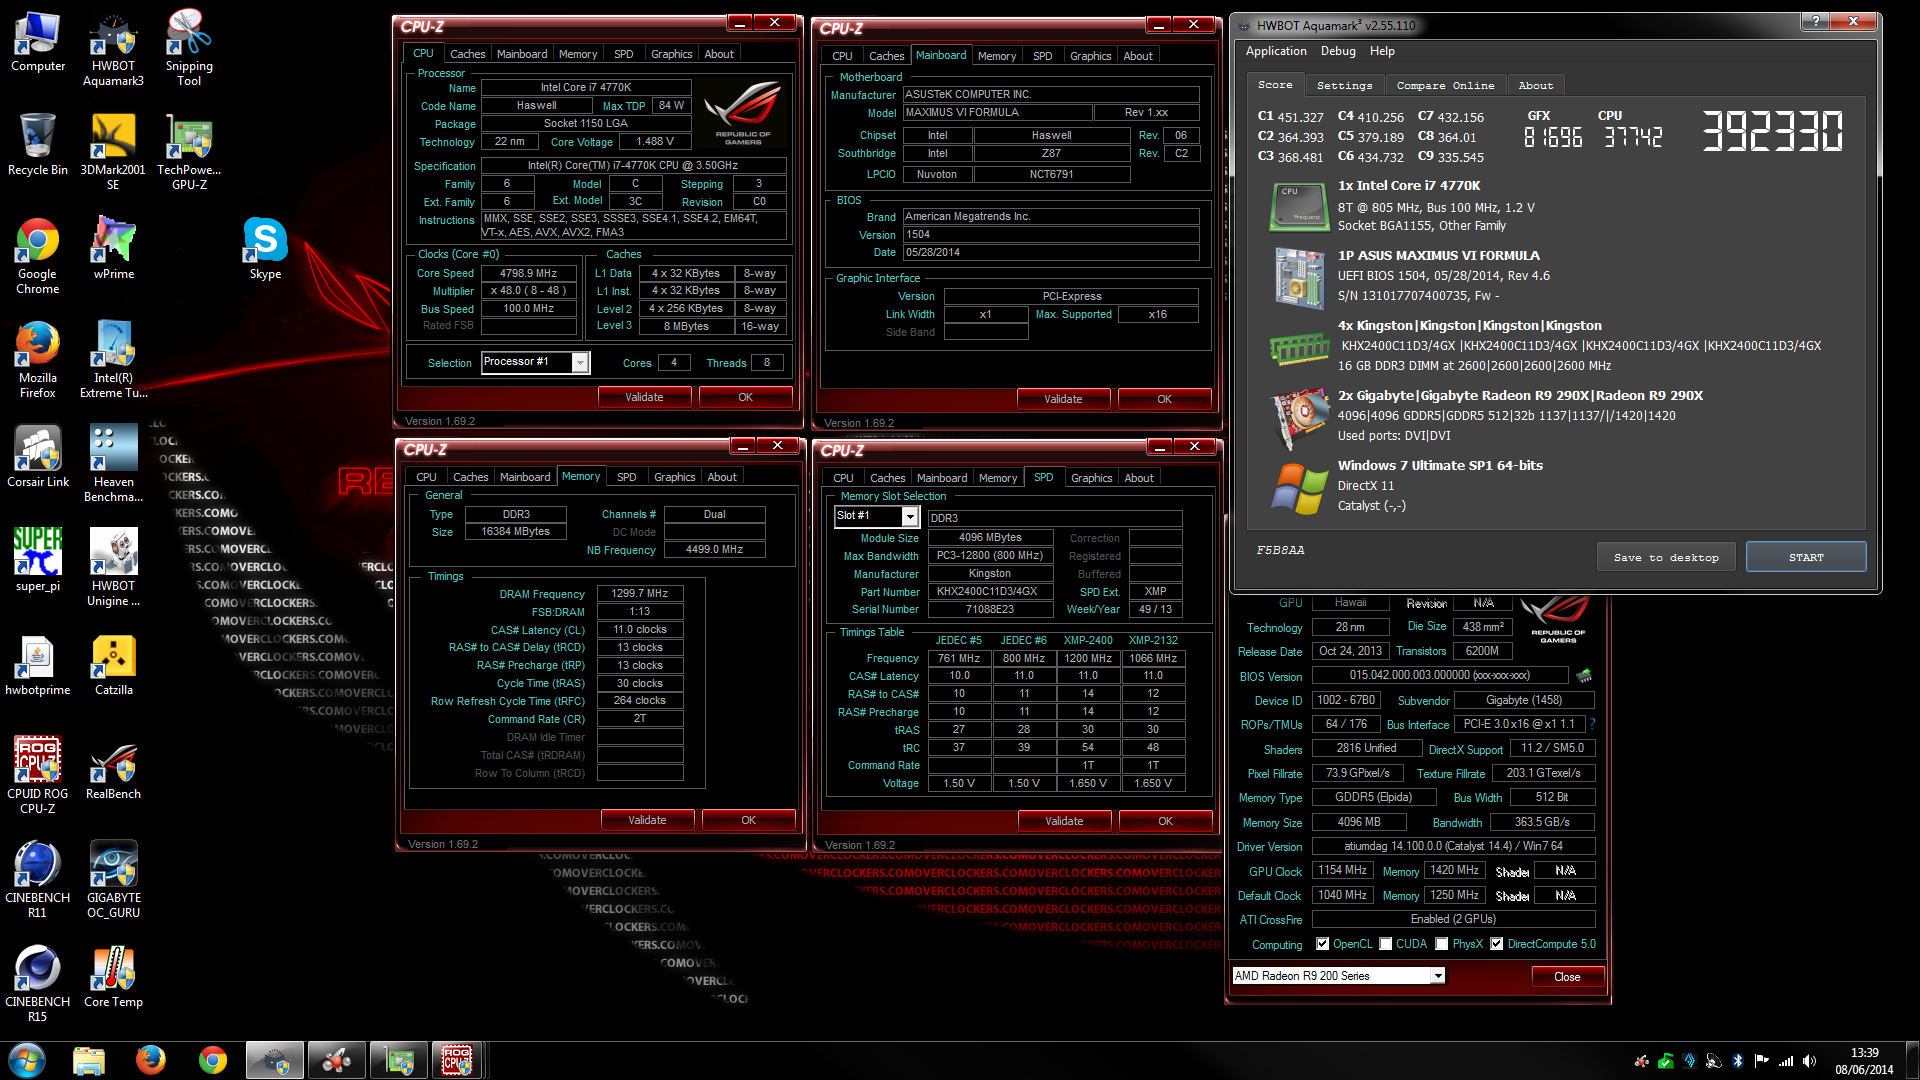Toggle the CUDA checkbox in GPU-Z

click(x=1386, y=944)
